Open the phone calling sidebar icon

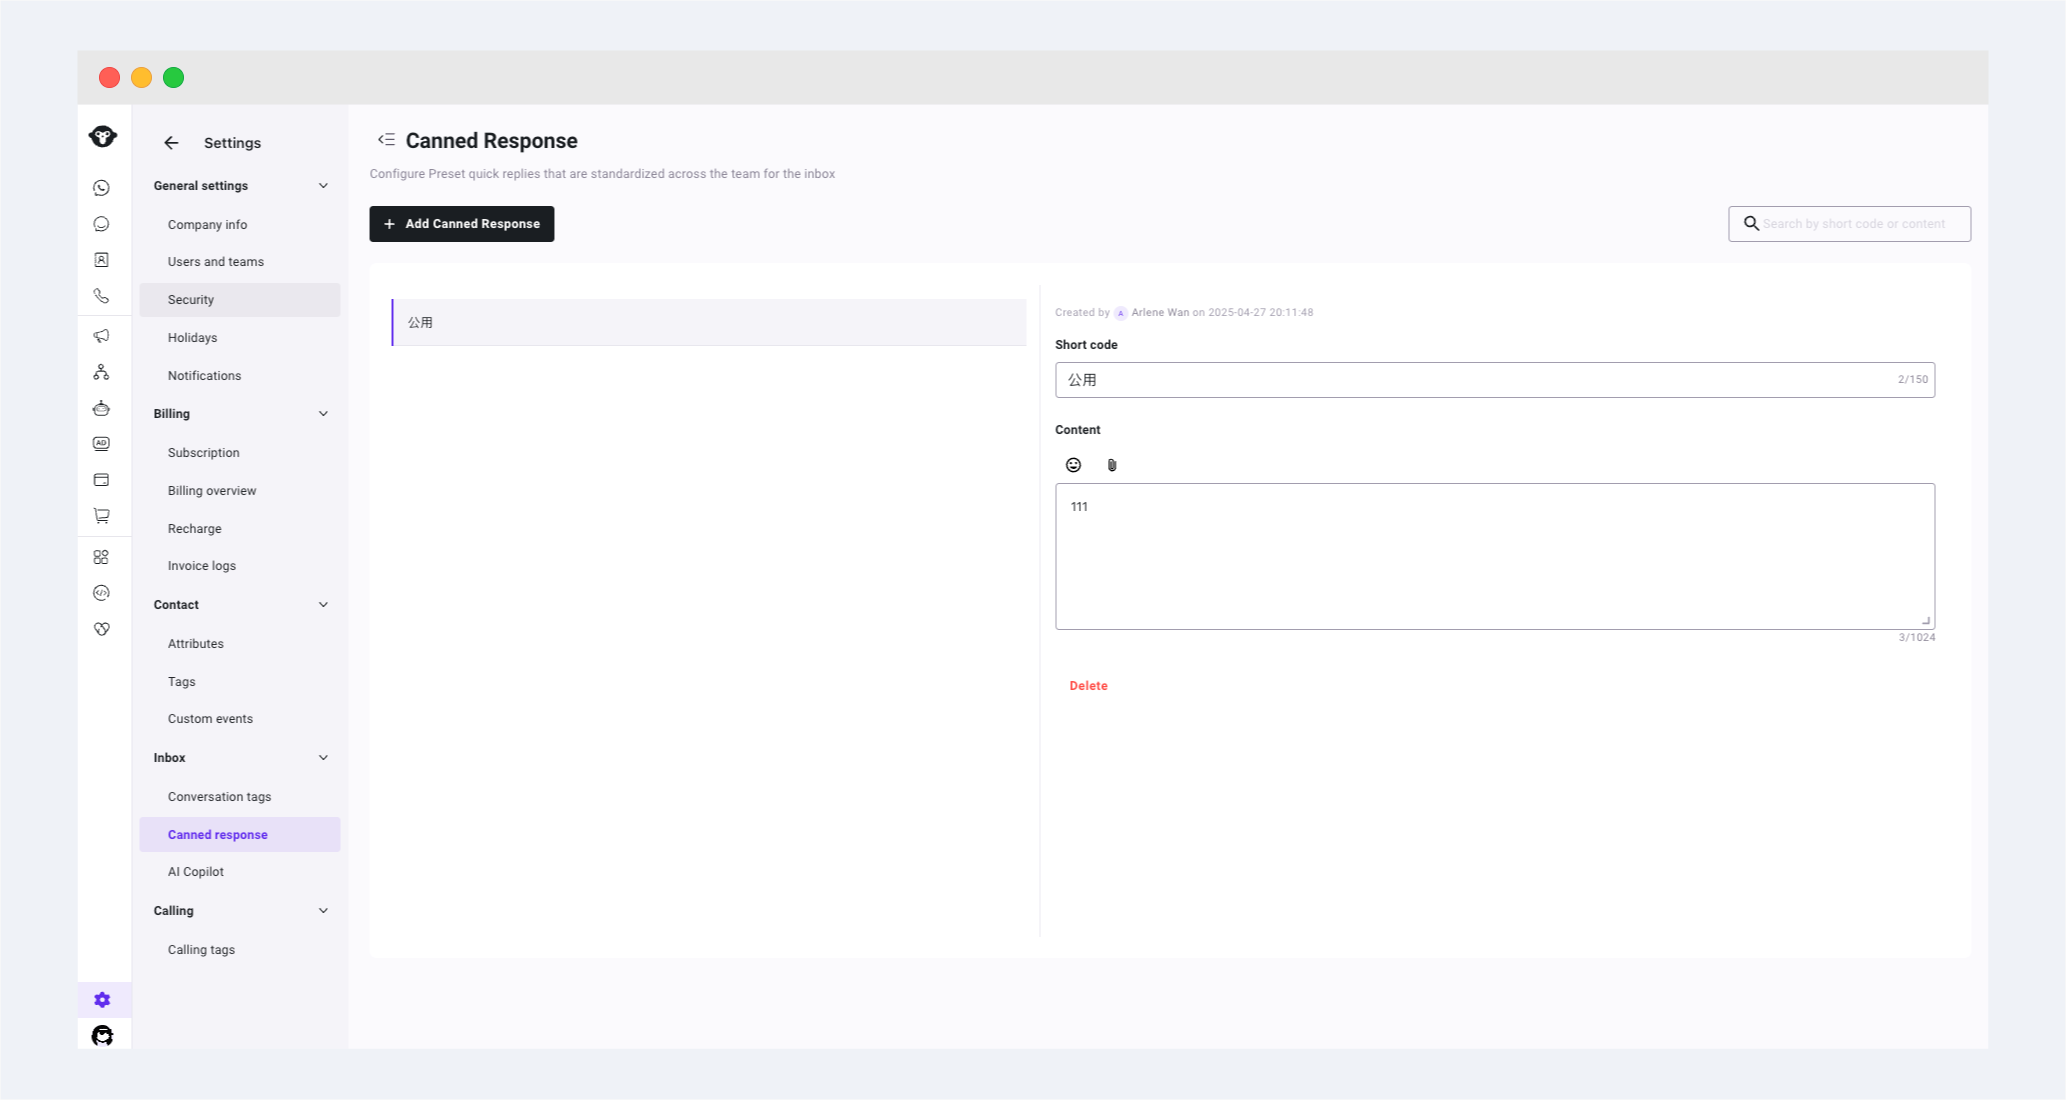[x=101, y=296]
